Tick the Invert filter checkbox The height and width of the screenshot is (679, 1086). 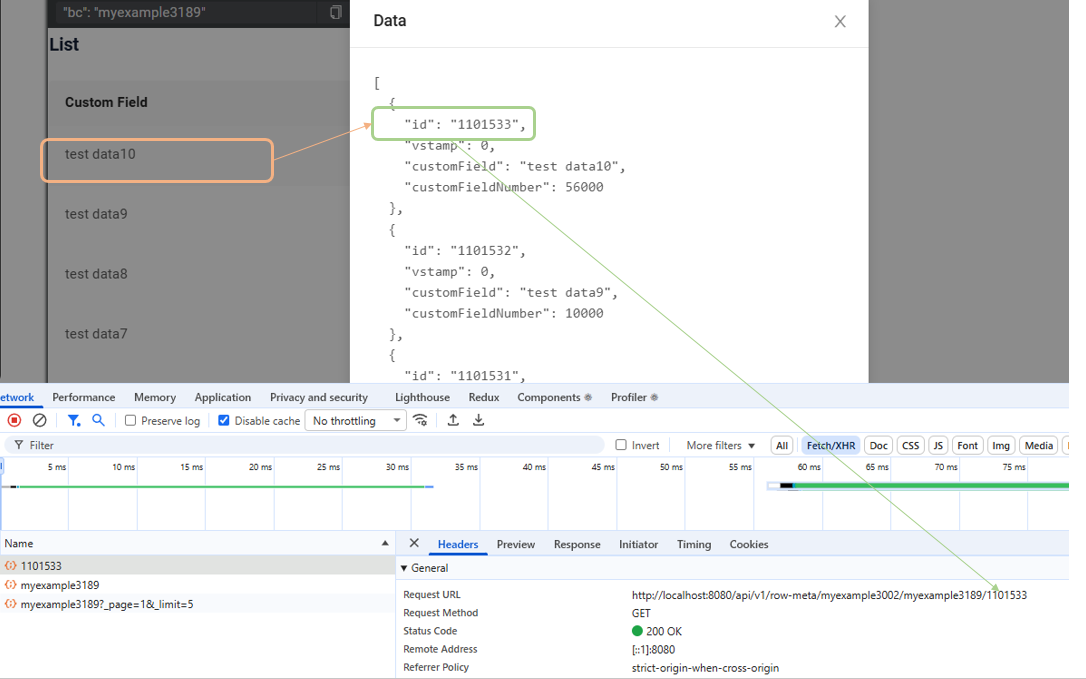621,445
